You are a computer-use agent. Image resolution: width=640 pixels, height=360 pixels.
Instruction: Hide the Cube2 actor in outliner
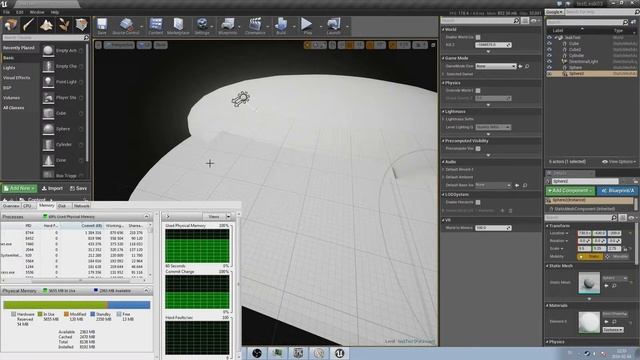point(549,49)
